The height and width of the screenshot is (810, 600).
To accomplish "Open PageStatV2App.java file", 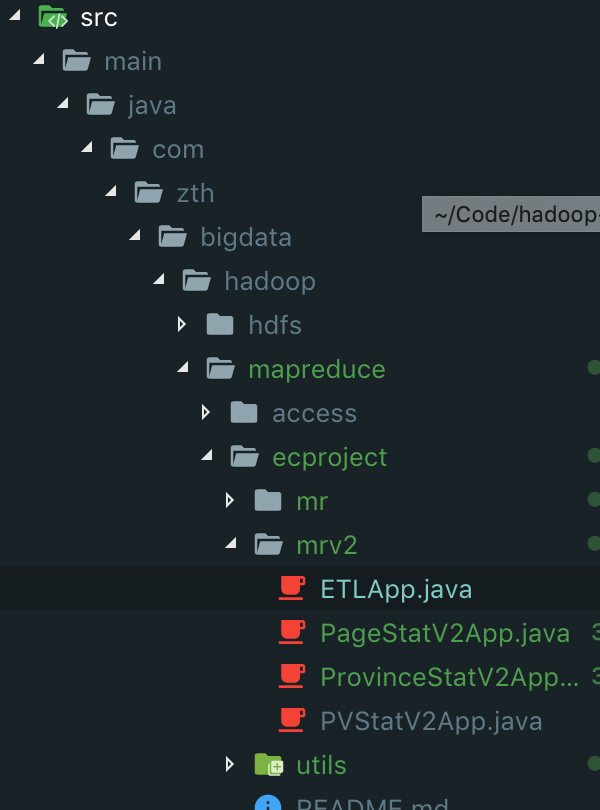I will tap(445, 633).
